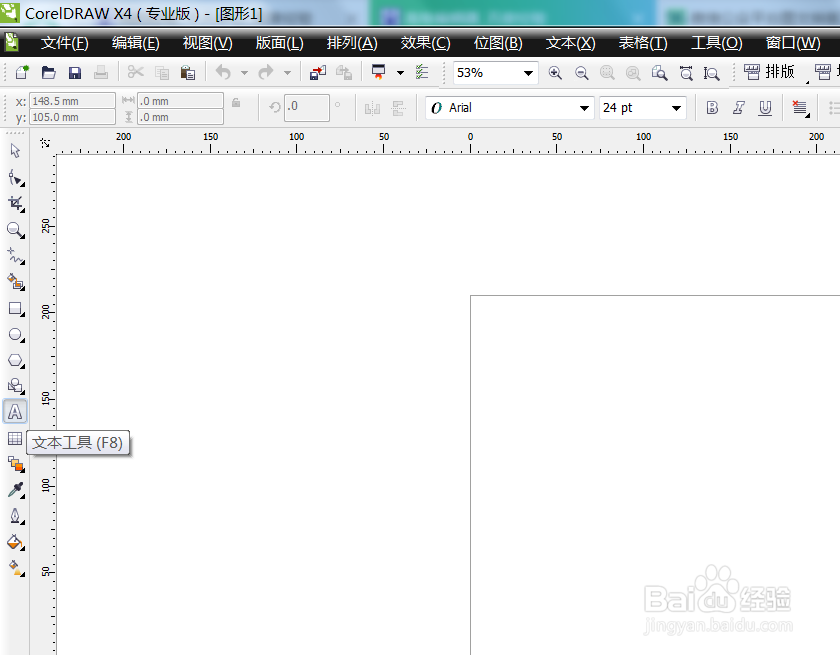Screen dimensions: 840x655
Task: Toggle Underline text formatting
Action: click(765, 108)
